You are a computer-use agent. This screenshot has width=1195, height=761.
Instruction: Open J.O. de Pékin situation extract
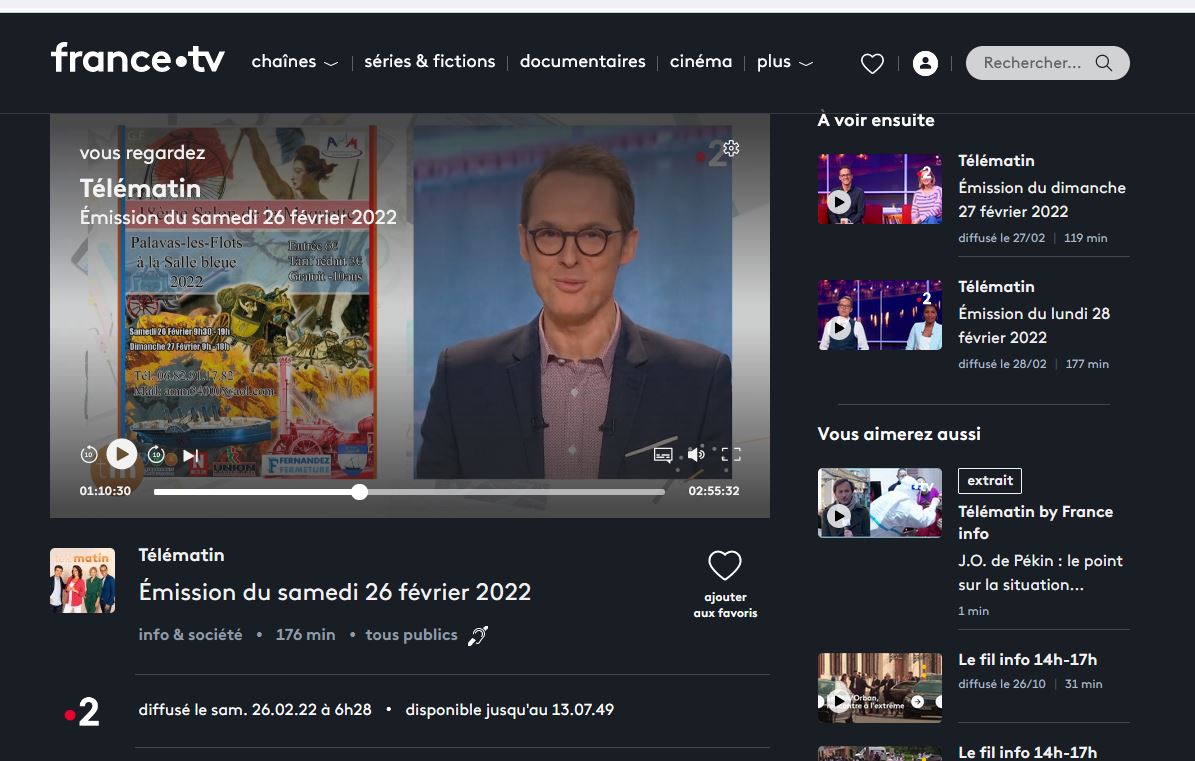click(x=1040, y=573)
